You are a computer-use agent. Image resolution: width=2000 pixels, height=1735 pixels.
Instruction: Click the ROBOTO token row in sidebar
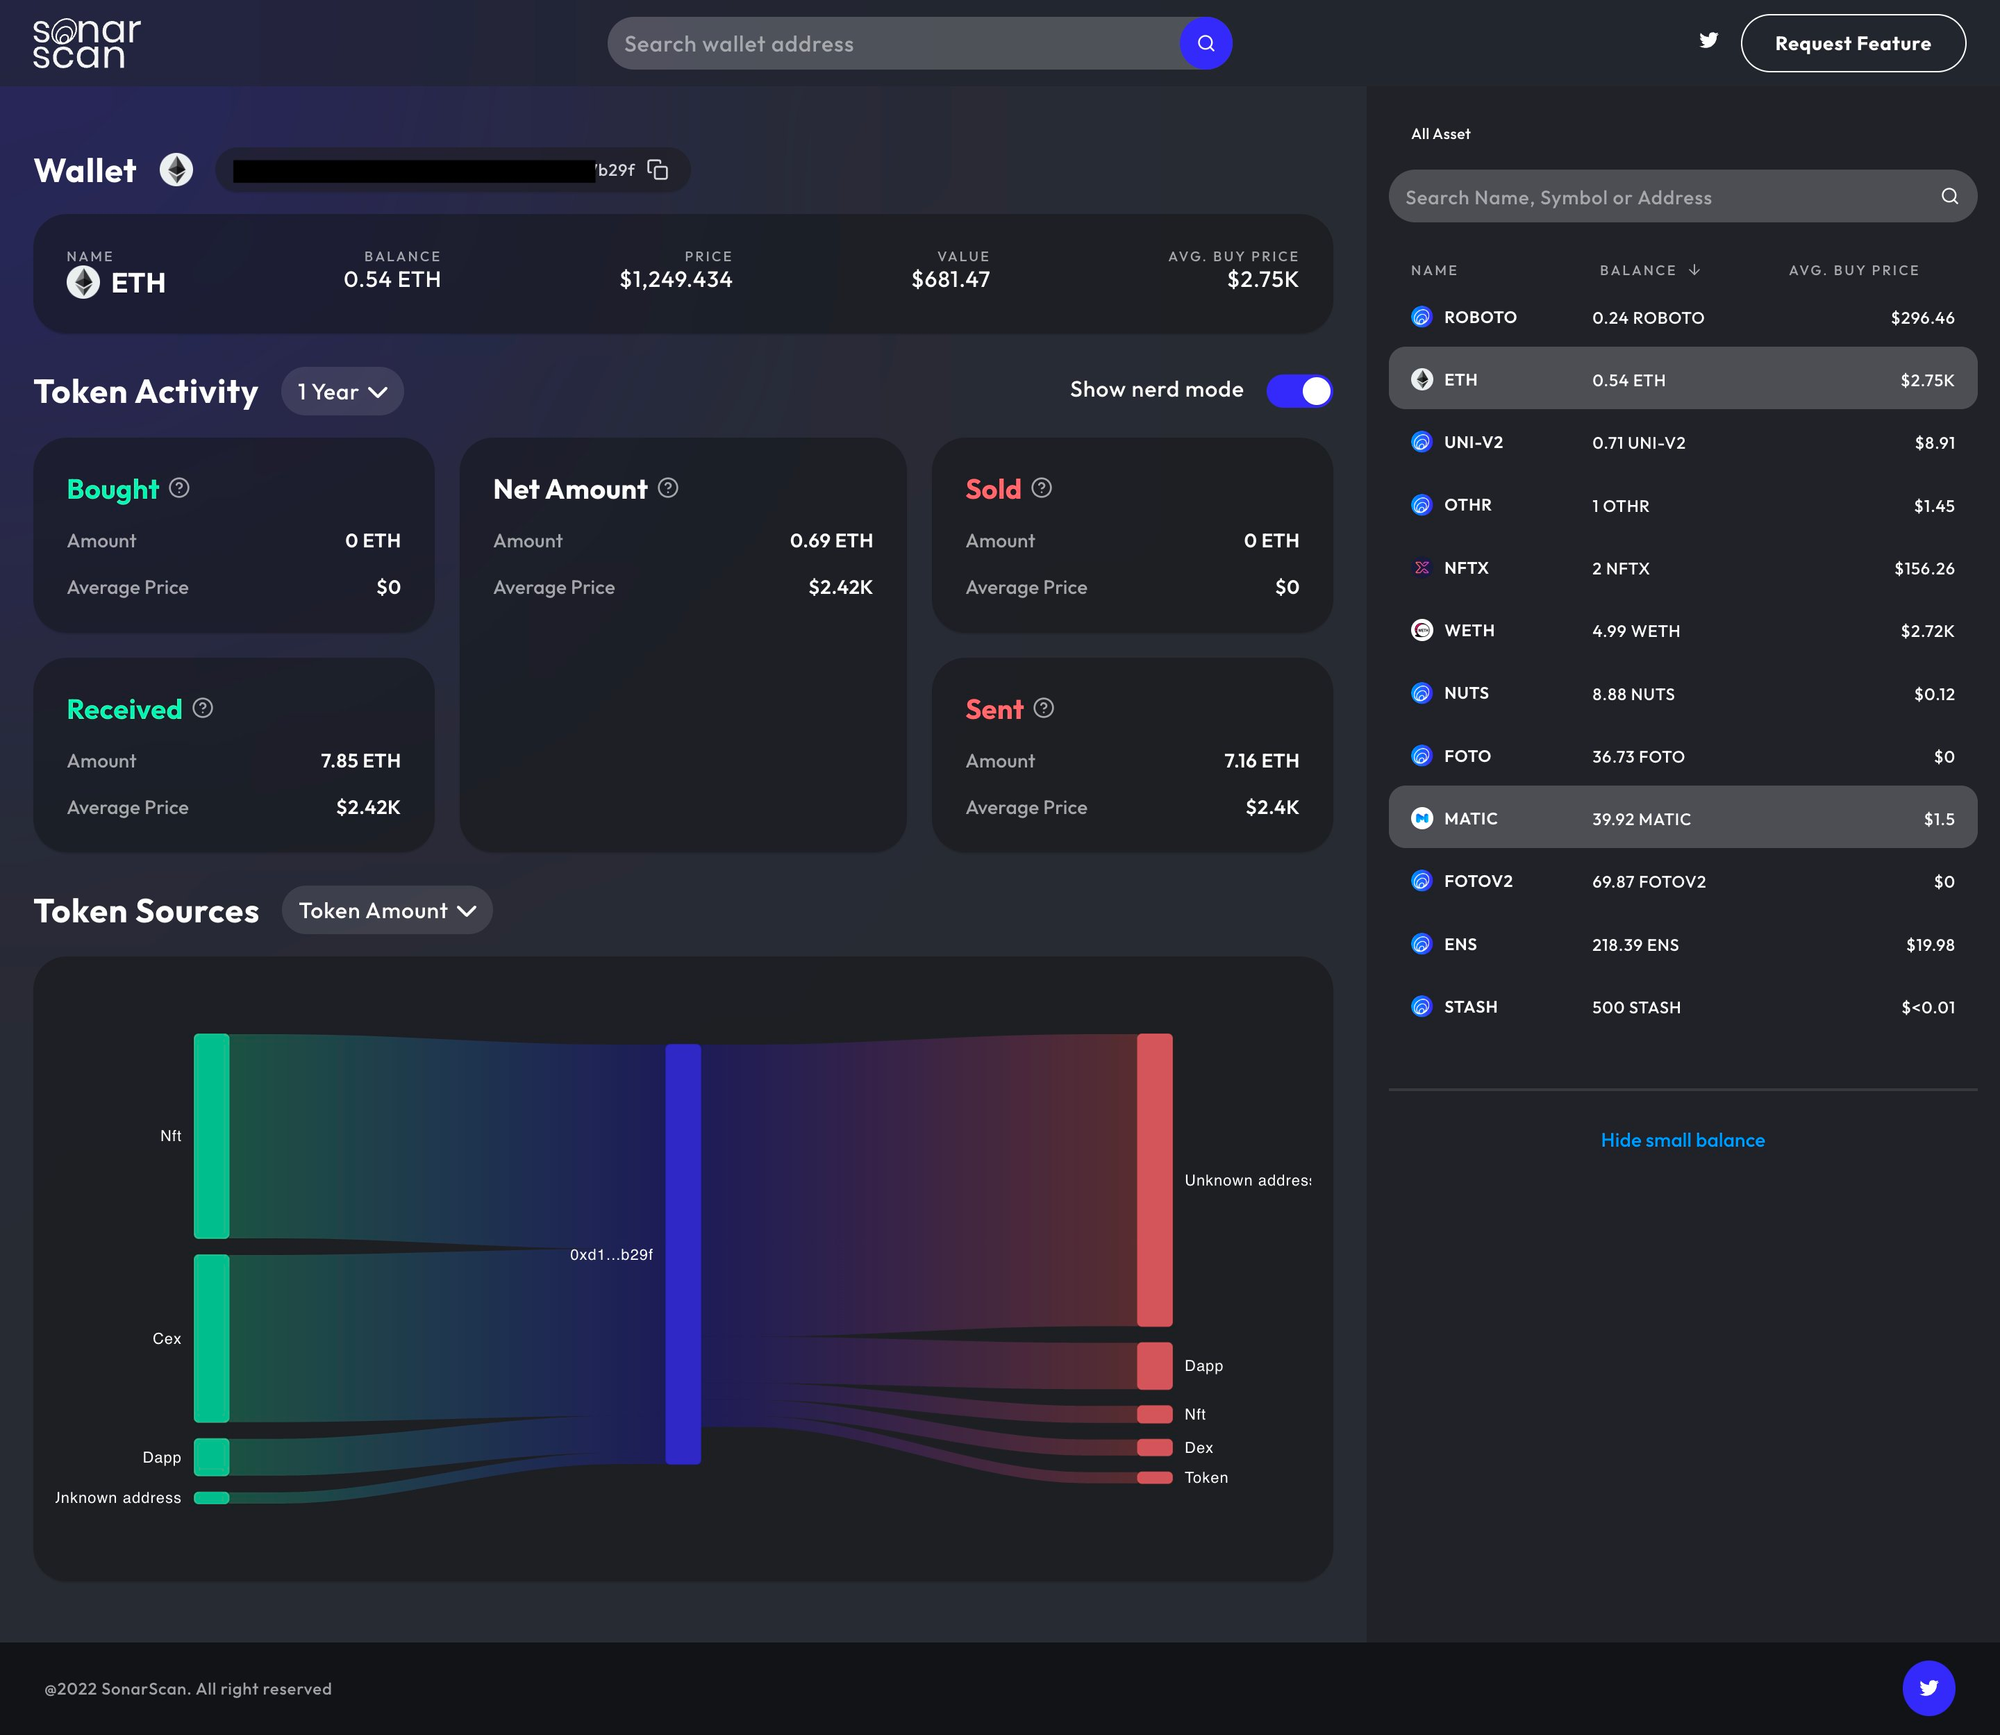click(x=1682, y=315)
